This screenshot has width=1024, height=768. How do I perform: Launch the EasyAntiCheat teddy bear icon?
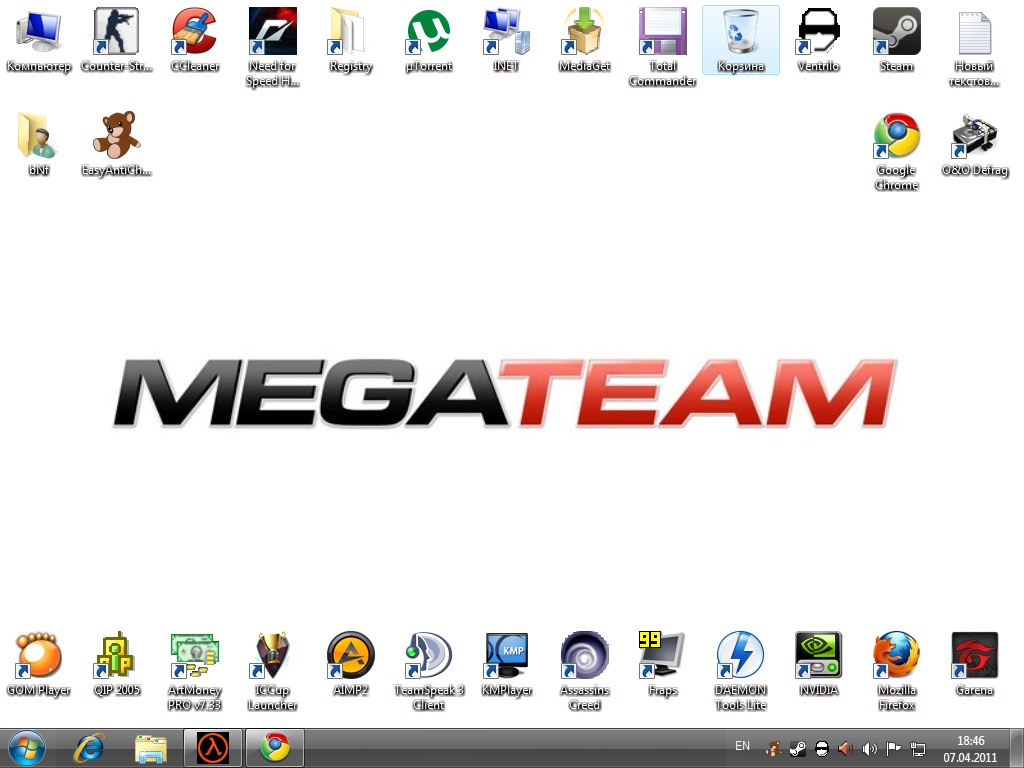(116, 144)
